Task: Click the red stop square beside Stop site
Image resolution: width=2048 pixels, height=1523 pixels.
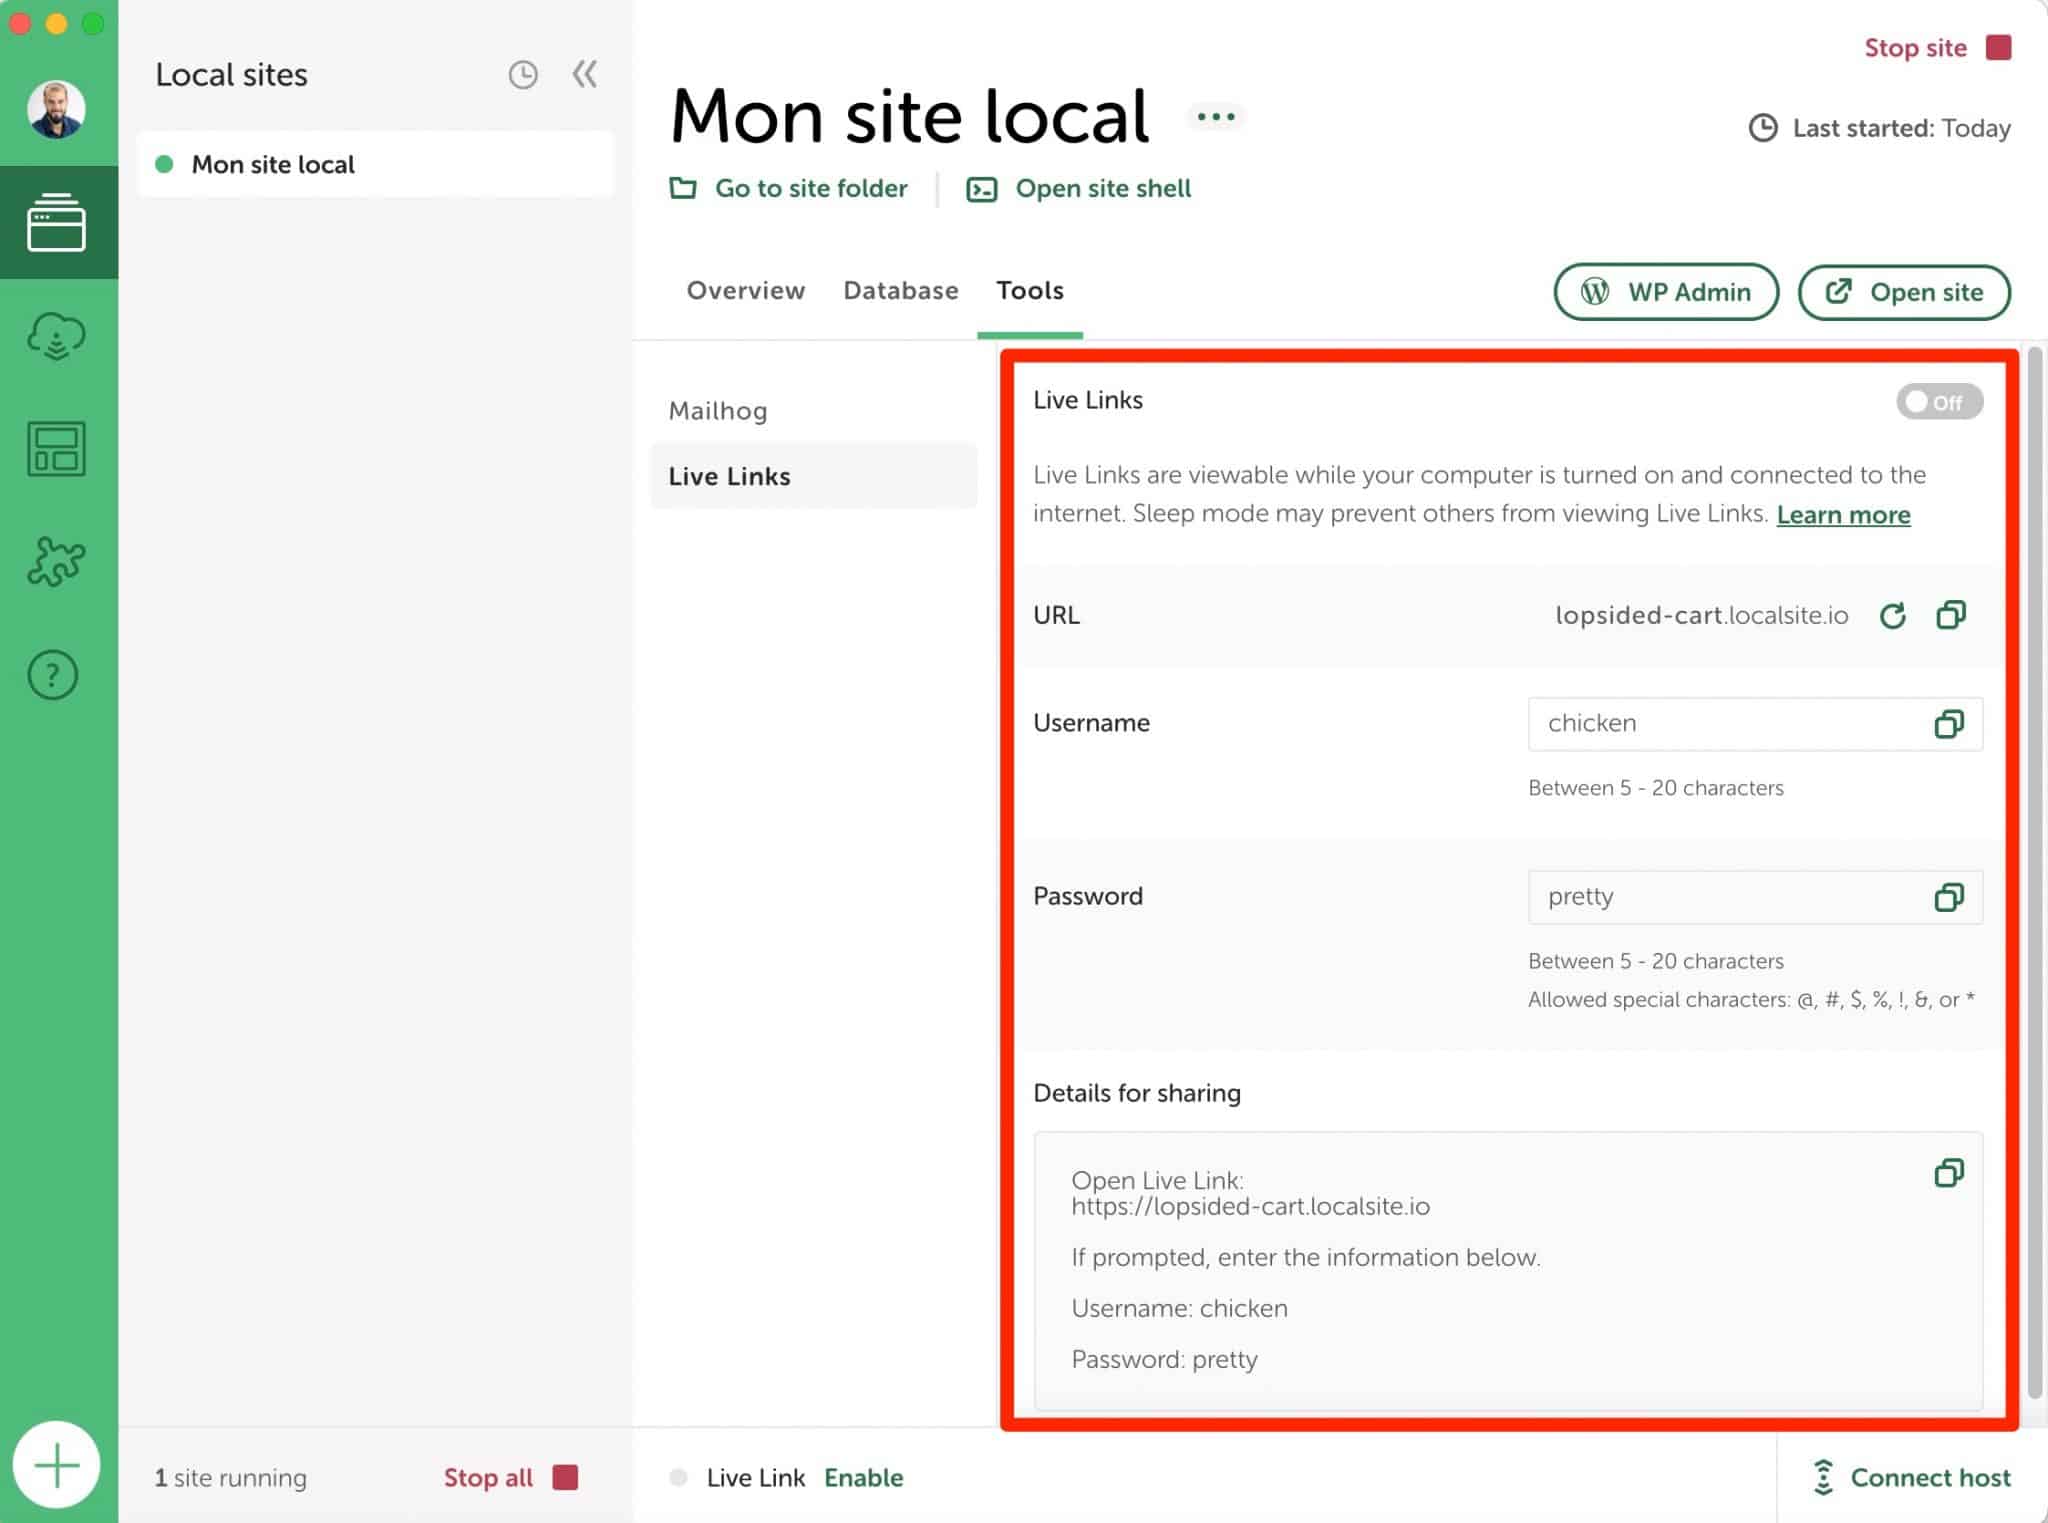Action: (1998, 48)
